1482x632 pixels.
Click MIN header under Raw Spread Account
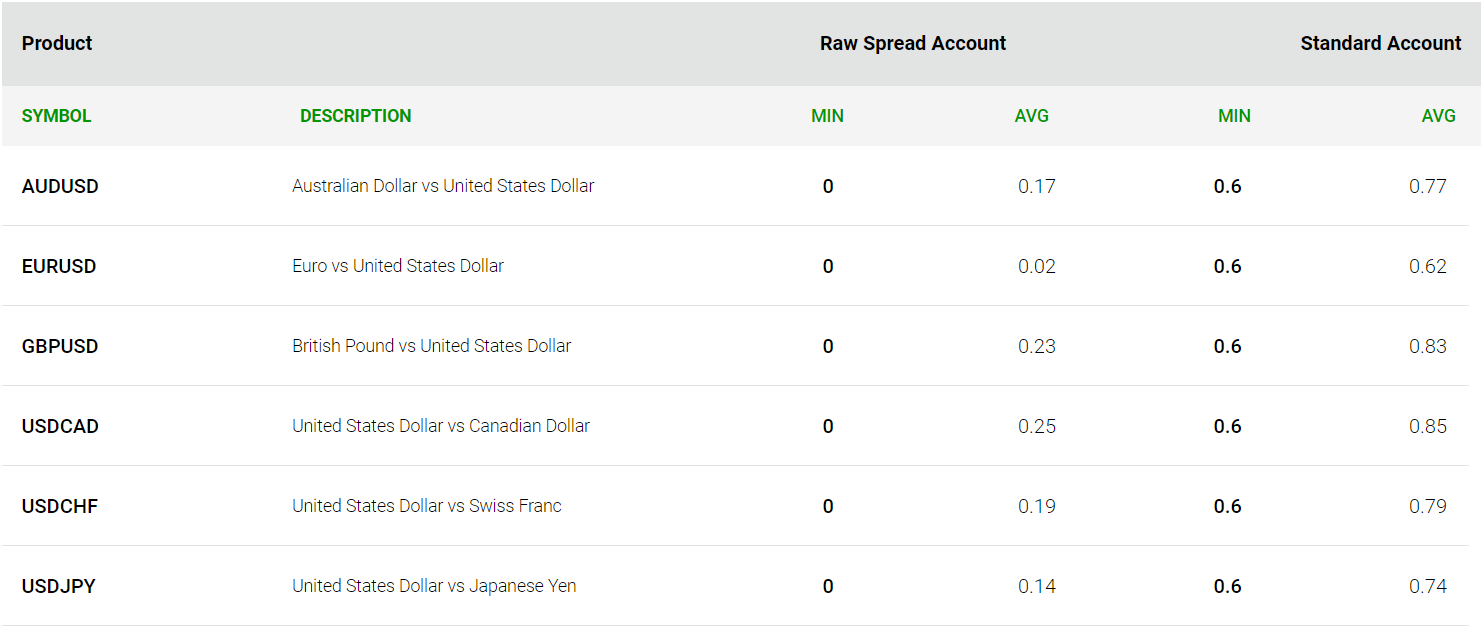[827, 116]
